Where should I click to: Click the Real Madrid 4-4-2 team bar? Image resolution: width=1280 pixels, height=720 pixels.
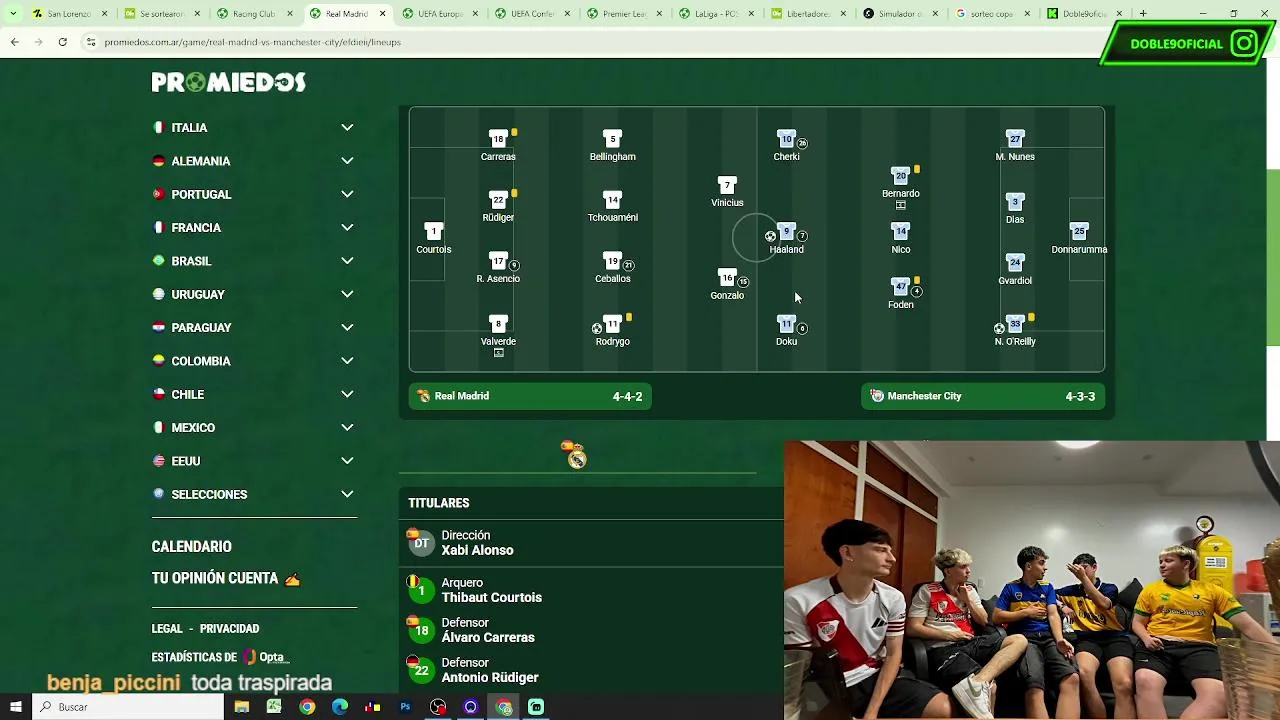point(530,396)
